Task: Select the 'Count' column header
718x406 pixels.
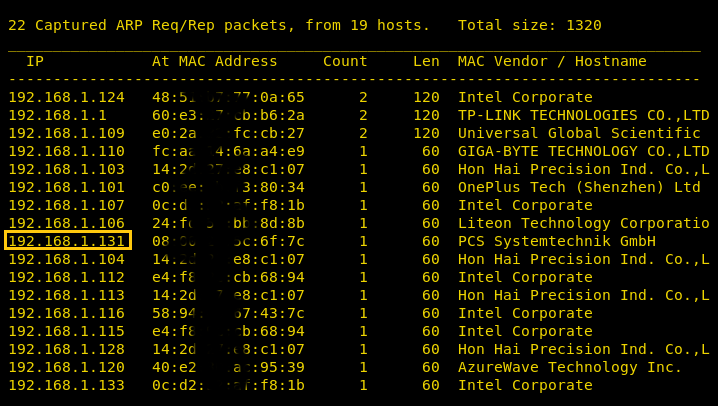Action: 345,61
